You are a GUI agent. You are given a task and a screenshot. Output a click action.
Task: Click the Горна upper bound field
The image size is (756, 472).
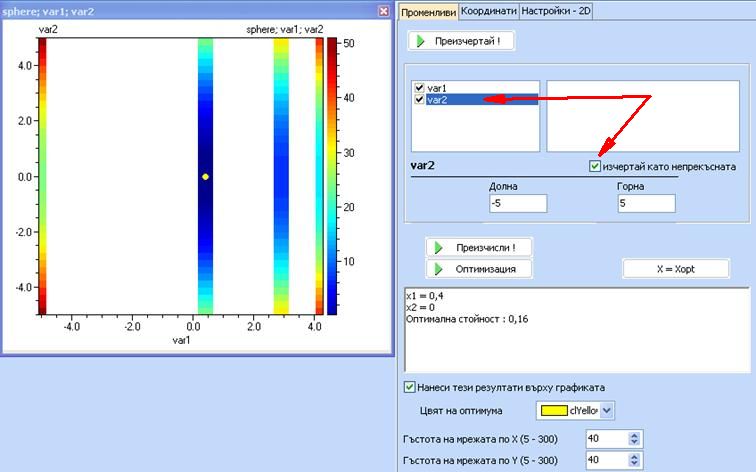coord(646,204)
